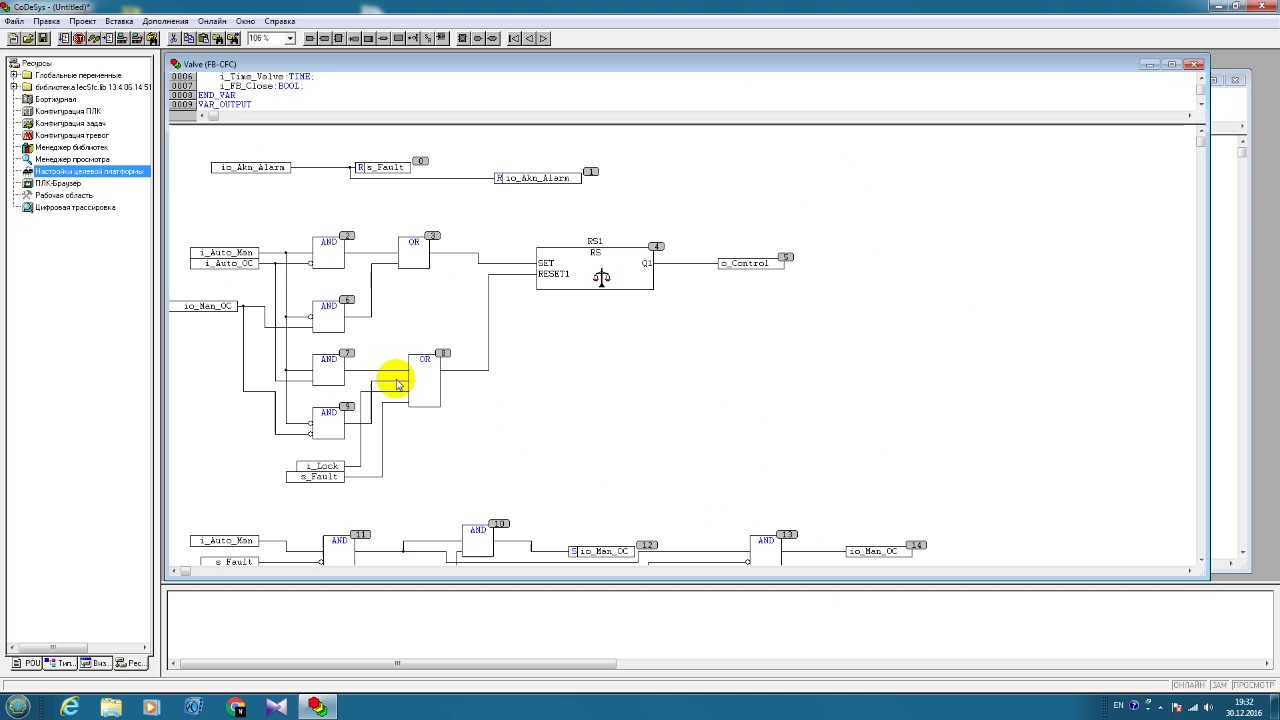
Task: Select Бортжурнал in the resources tree
Action: click(x=55, y=99)
